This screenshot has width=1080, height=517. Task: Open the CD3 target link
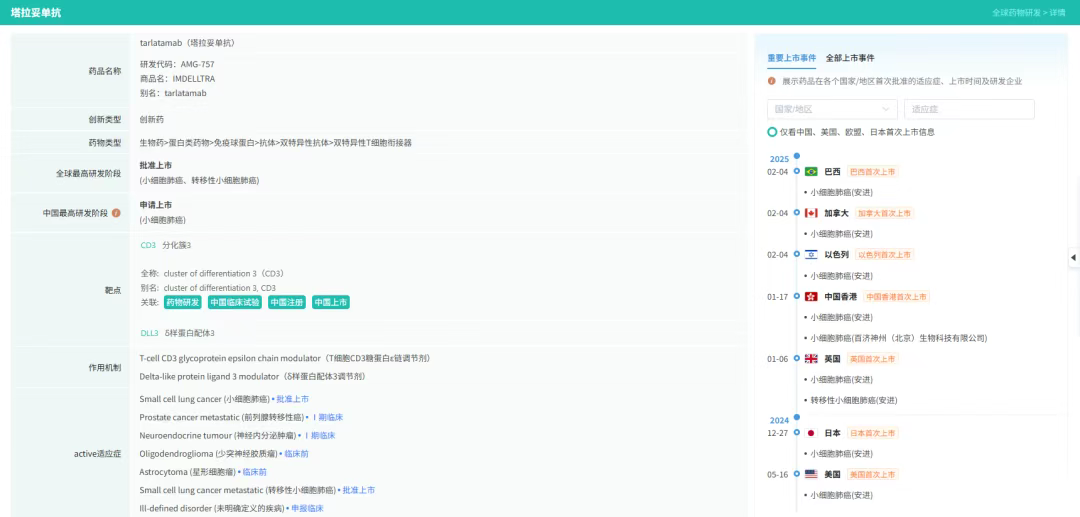(x=148, y=245)
